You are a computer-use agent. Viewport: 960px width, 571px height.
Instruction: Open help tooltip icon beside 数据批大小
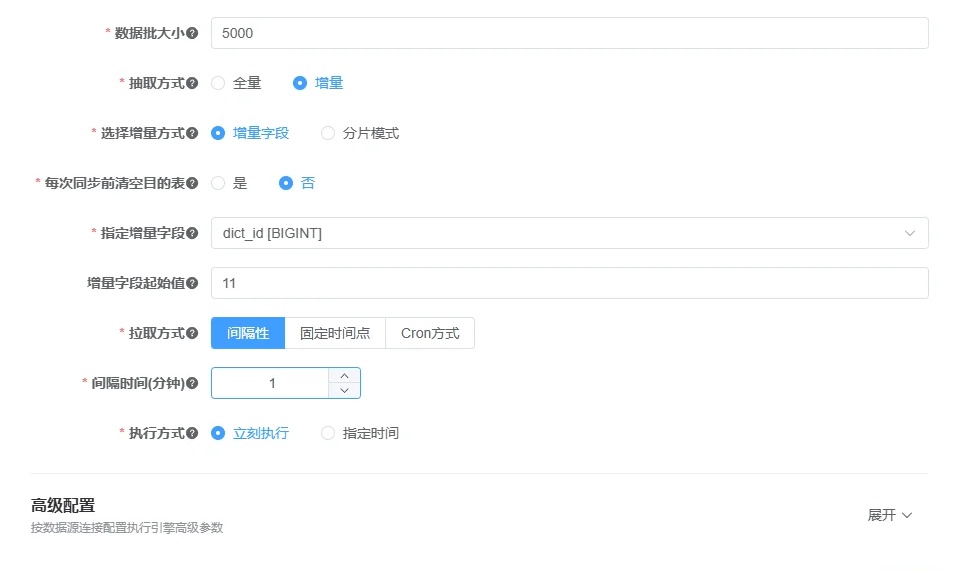pyautogui.click(x=192, y=33)
